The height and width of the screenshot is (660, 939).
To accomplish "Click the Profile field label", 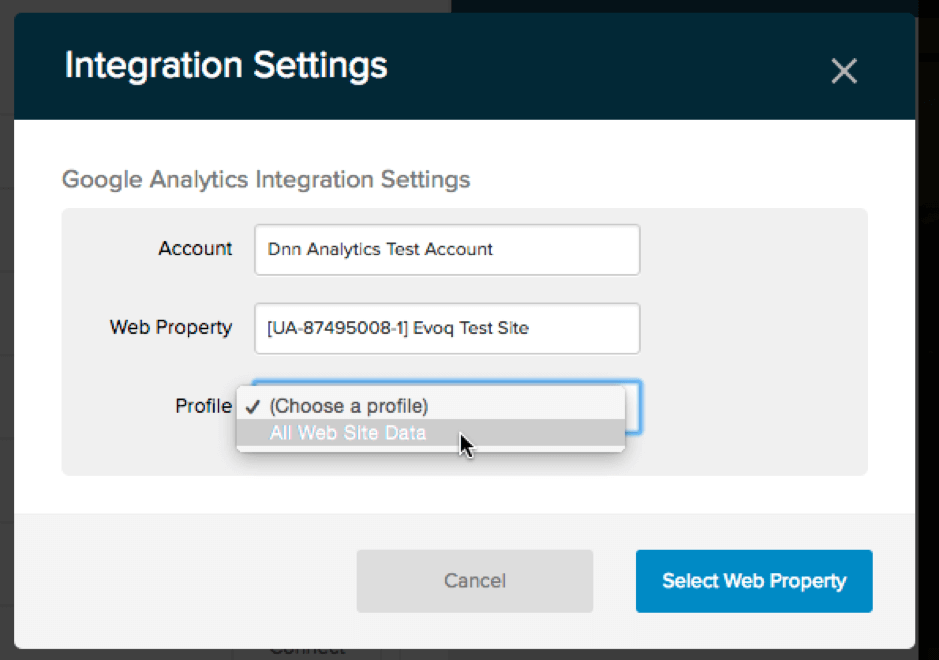I will (203, 406).
